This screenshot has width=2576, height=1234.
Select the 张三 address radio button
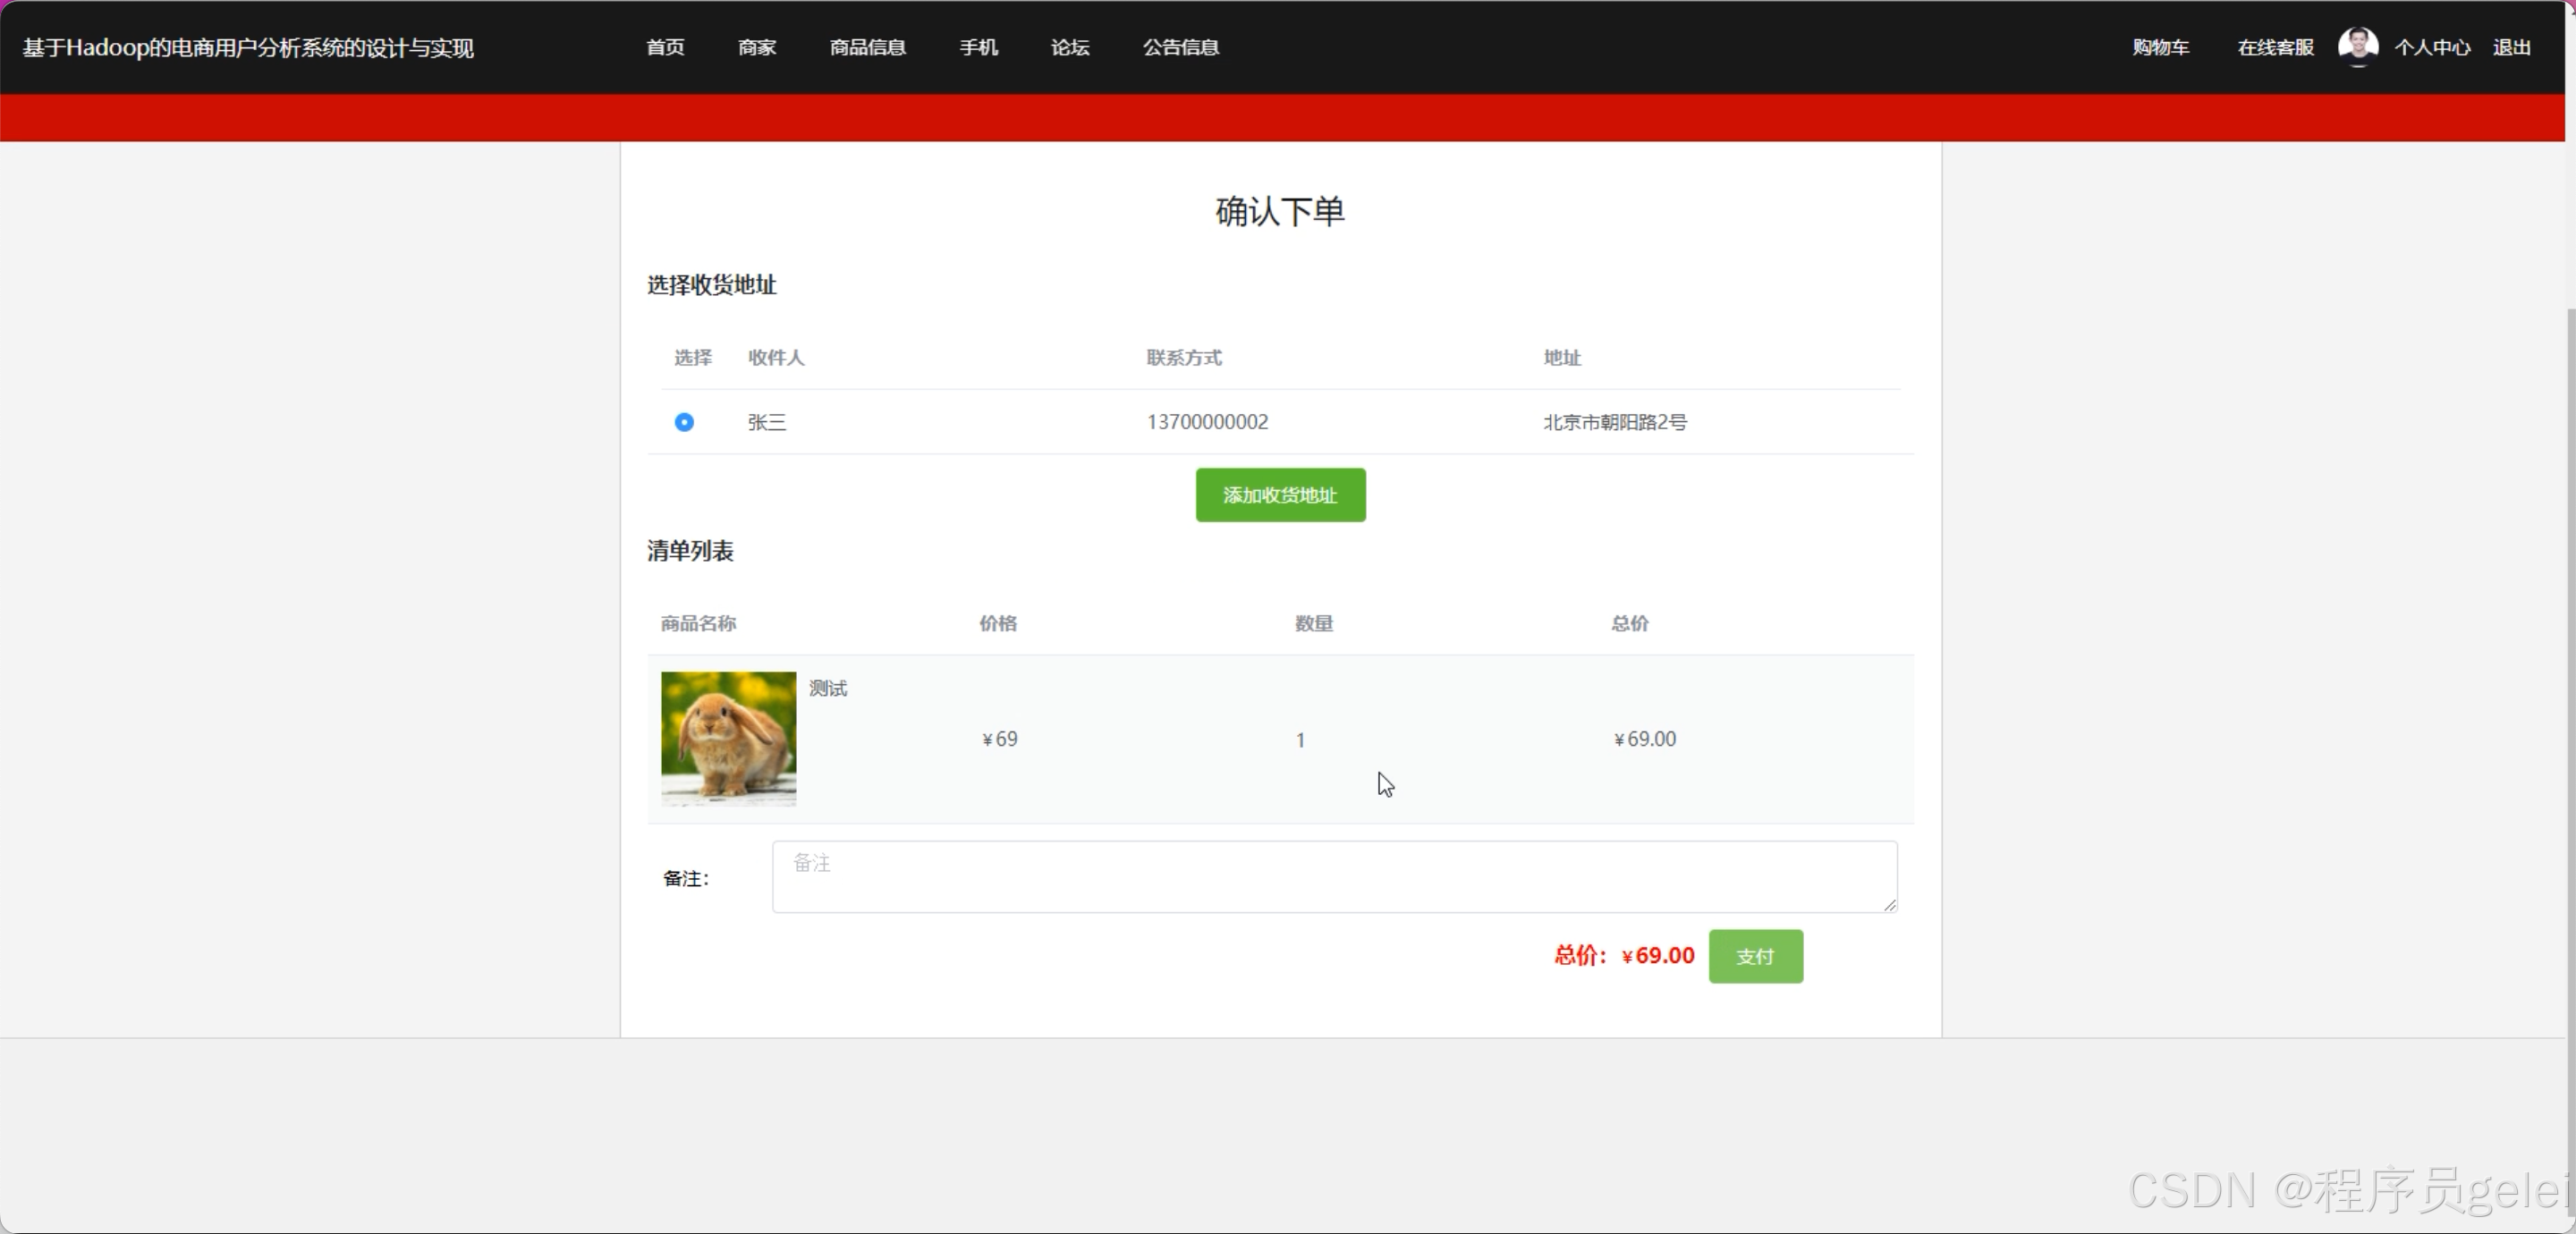[684, 422]
